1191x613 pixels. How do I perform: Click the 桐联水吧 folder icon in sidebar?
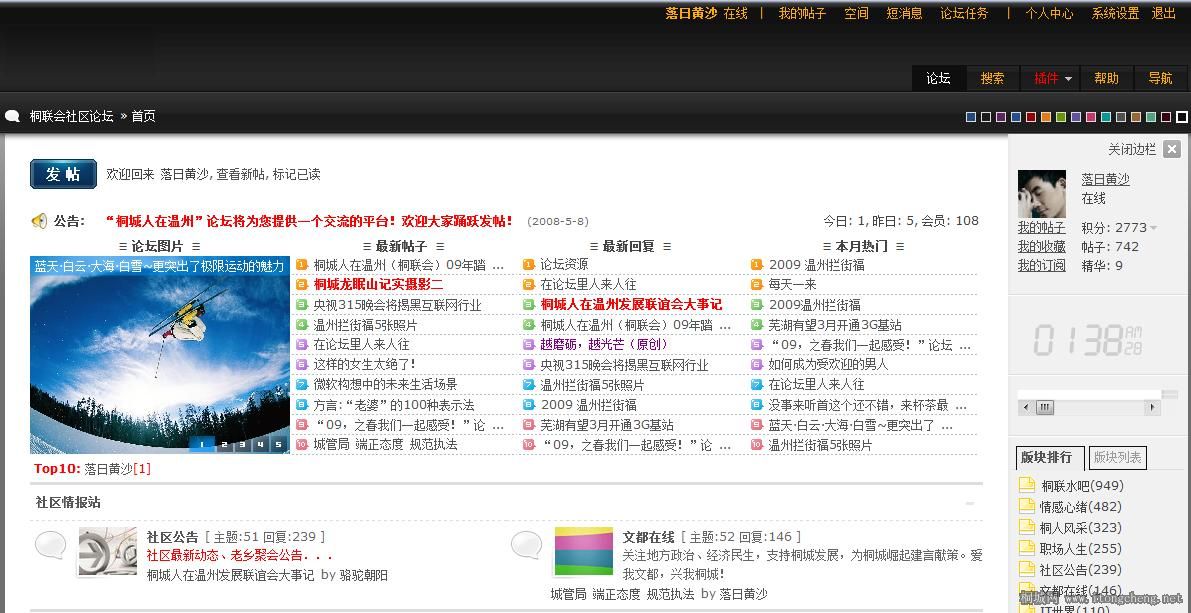coord(1027,486)
